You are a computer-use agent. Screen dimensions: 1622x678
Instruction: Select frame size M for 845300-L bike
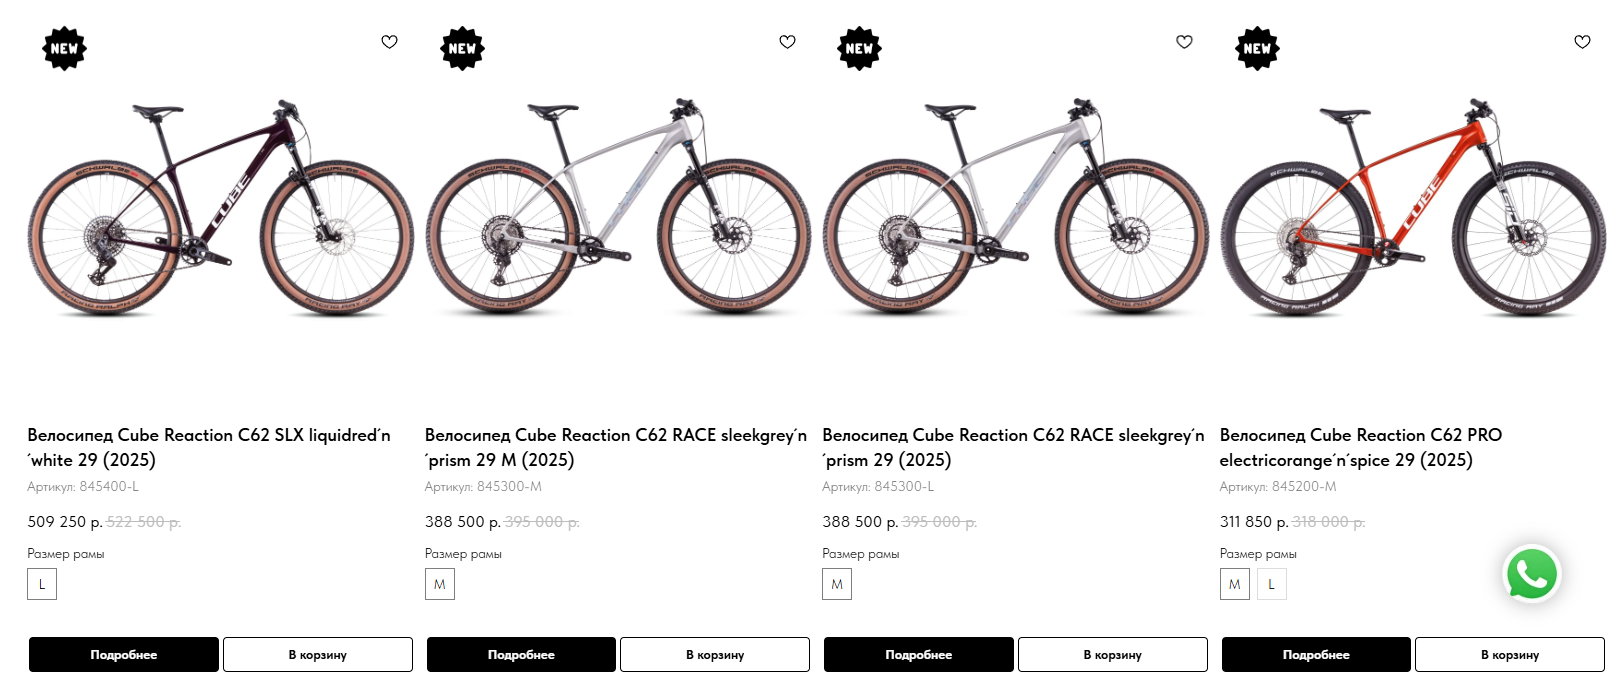[x=837, y=584]
